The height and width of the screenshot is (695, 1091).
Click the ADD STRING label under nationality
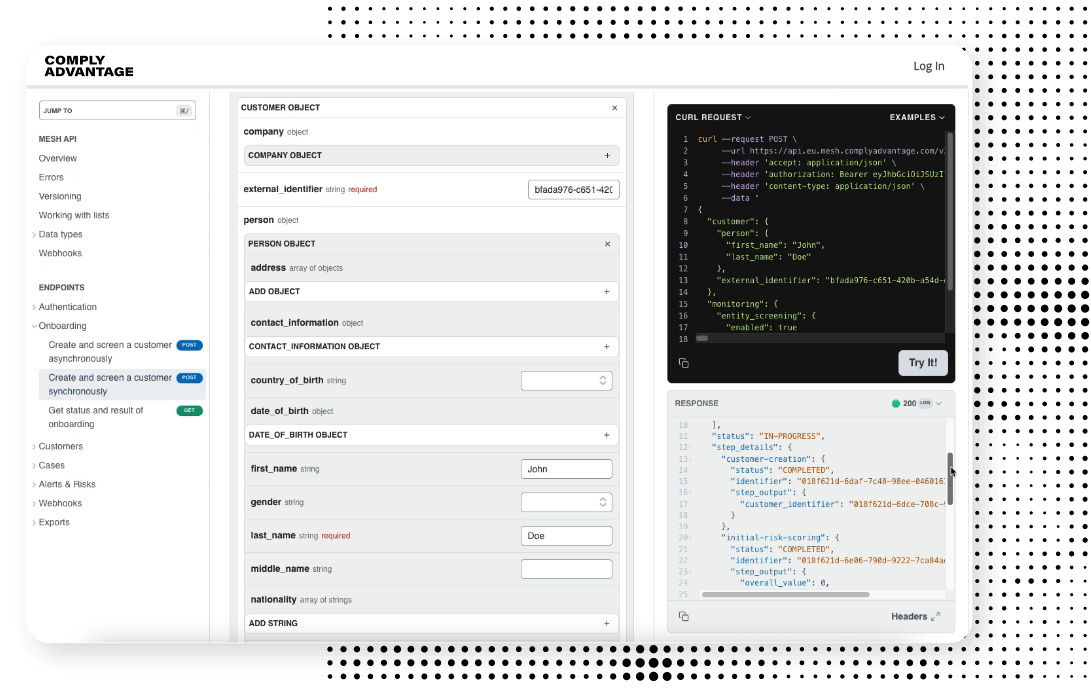(273, 623)
